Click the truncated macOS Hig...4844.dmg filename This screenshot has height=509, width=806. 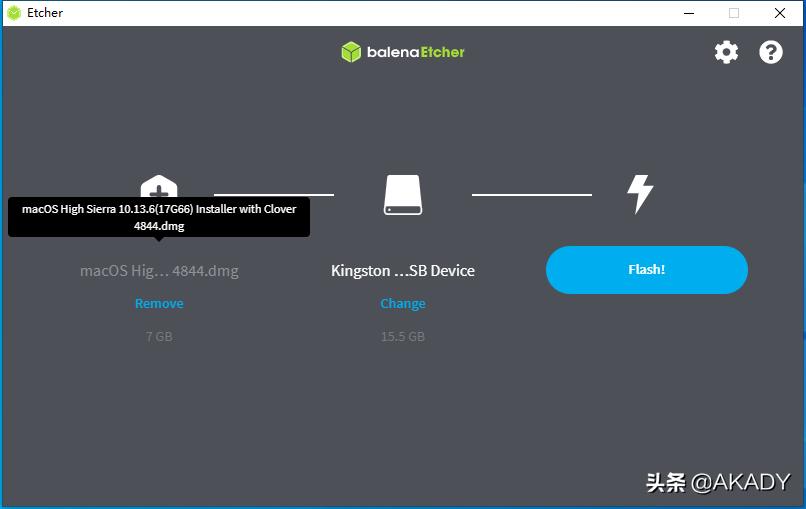[x=159, y=270]
